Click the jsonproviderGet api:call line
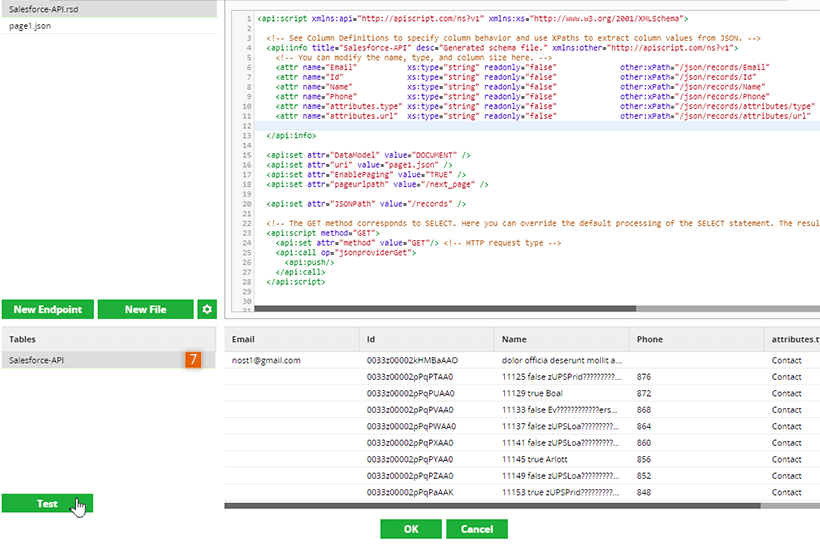The width and height of the screenshot is (820, 544). click(346, 253)
